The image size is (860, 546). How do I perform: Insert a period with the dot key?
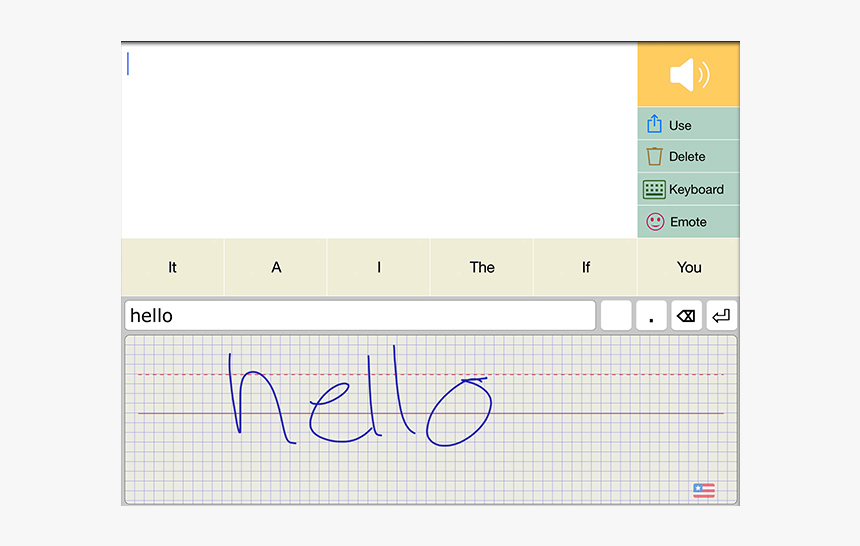click(x=651, y=317)
